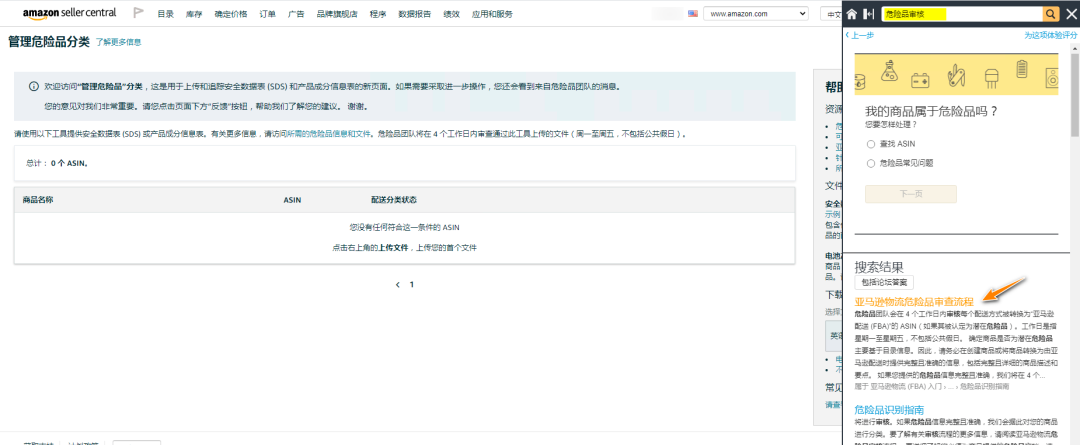
Task: Click the help panel search input field
Action: pyautogui.click(x=962, y=14)
